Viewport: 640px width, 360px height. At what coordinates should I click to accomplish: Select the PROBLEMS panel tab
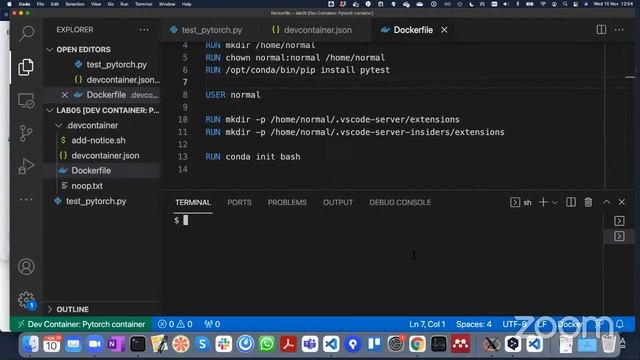click(x=287, y=202)
